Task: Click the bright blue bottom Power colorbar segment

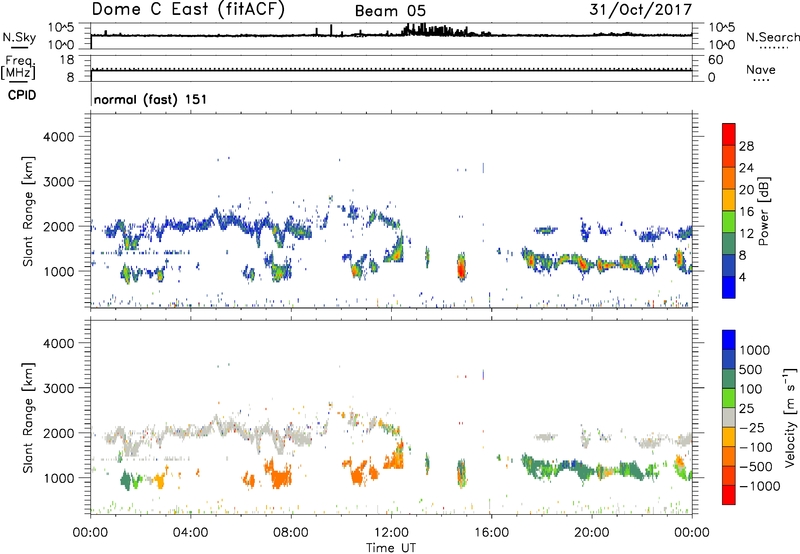Action: click(729, 287)
